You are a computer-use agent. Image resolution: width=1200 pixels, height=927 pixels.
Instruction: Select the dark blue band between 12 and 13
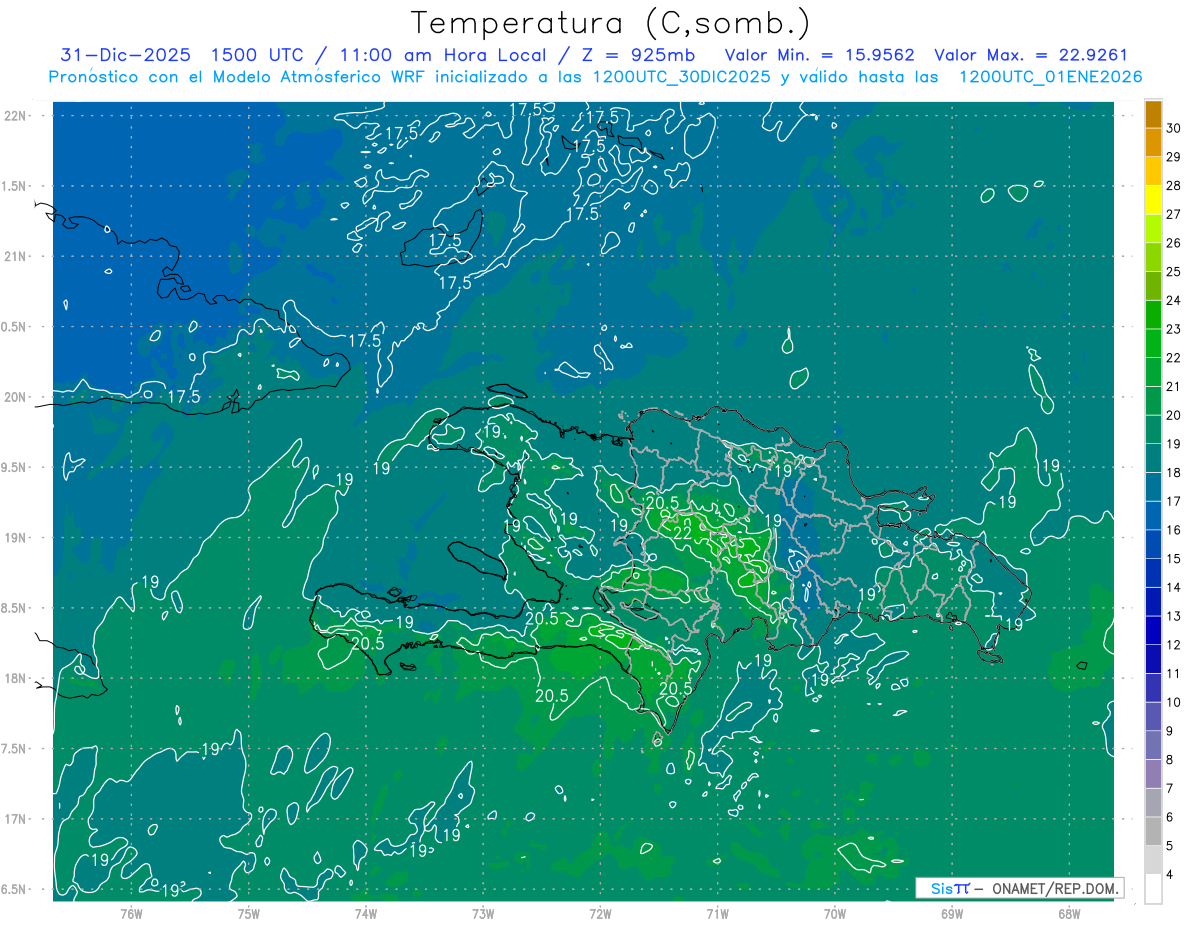[x=1153, y=630]
